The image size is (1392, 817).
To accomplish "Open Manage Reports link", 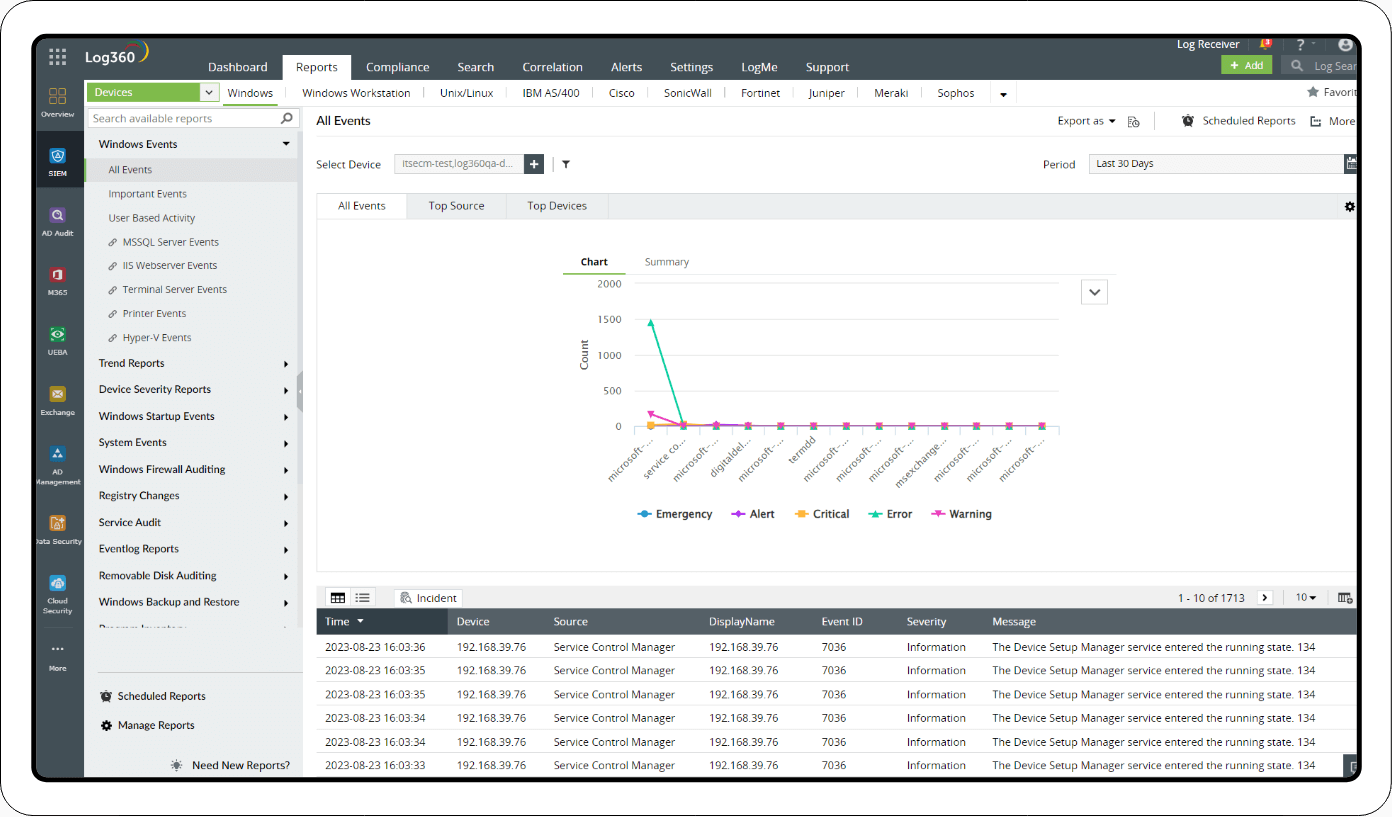I will click(x=147, y=726).
